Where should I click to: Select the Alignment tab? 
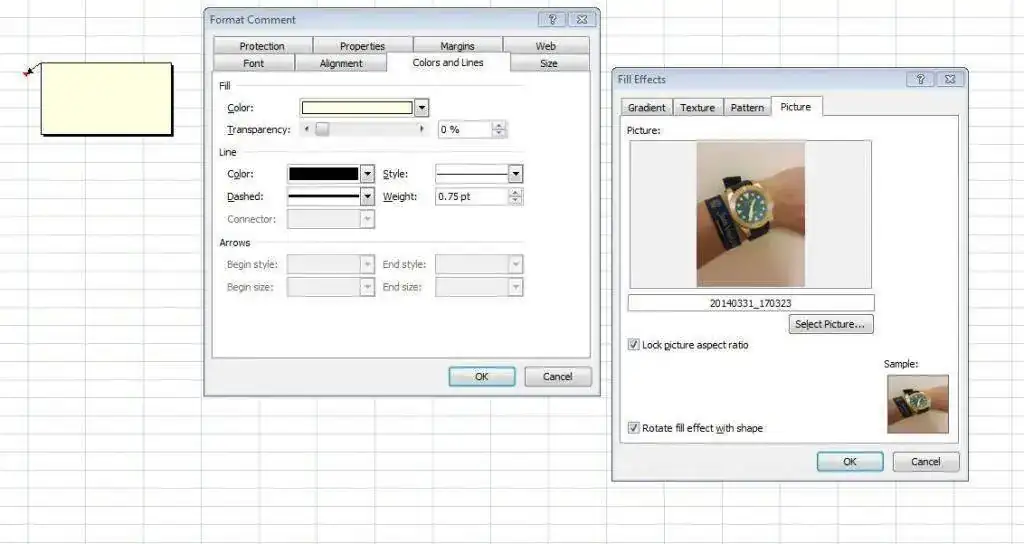341,63
